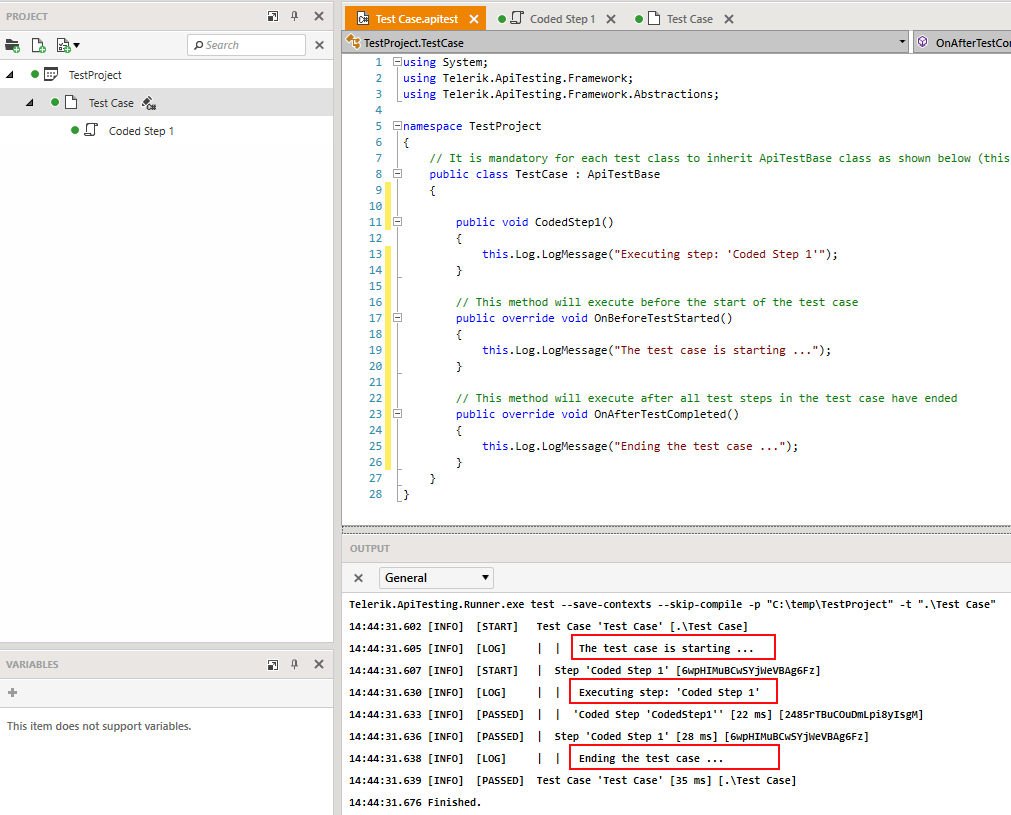1011x815 pixels.
Task: Select Test Case in project tree
Action: tap(111, 103)
